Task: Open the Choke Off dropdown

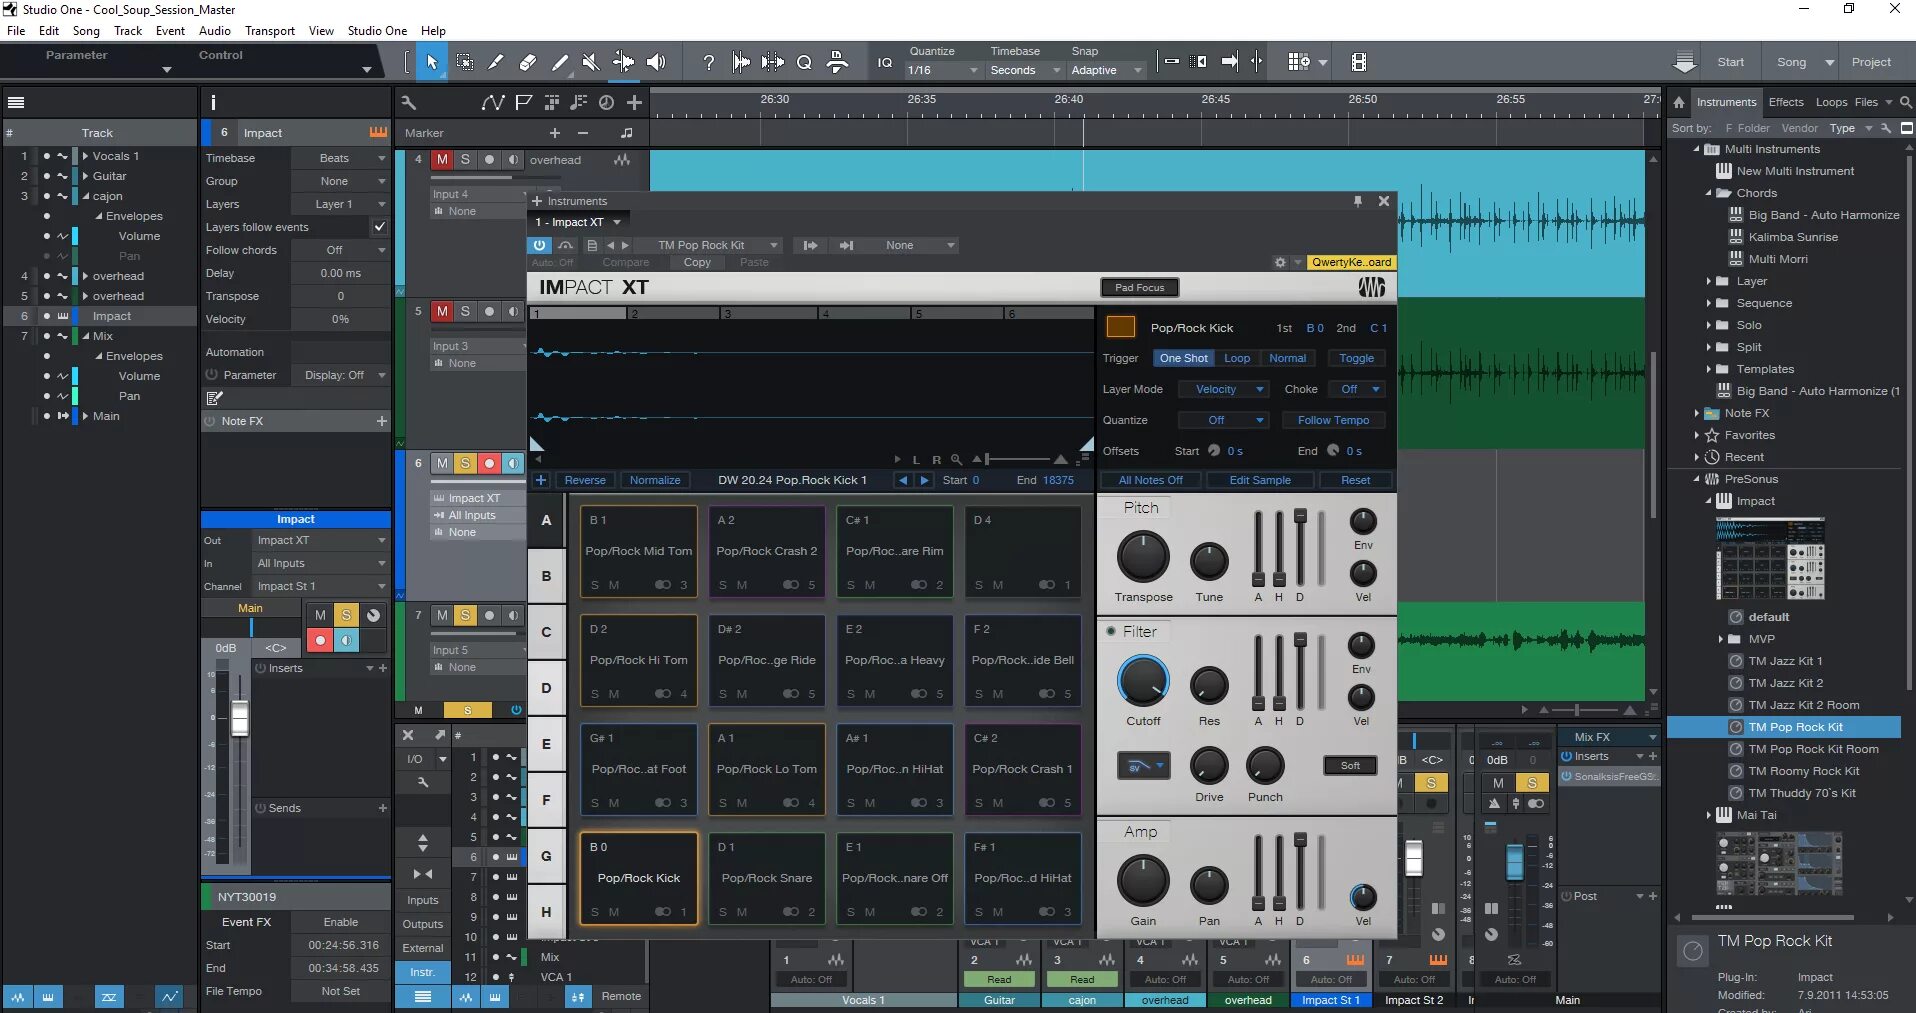Action: point(1357,389)
